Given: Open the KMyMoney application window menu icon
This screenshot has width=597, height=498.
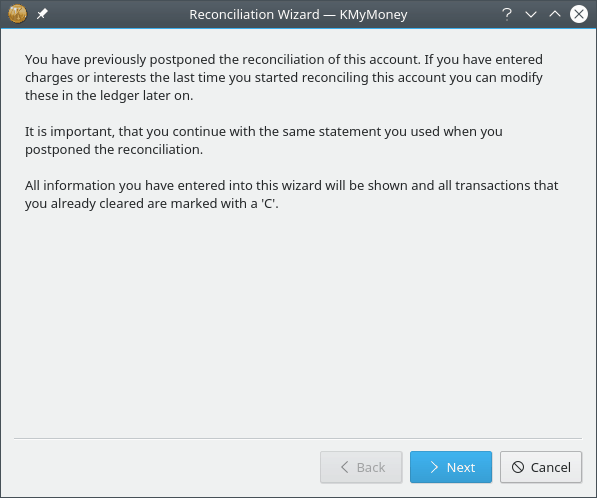Looking at the screenshot, I should [x=18, y=14].
